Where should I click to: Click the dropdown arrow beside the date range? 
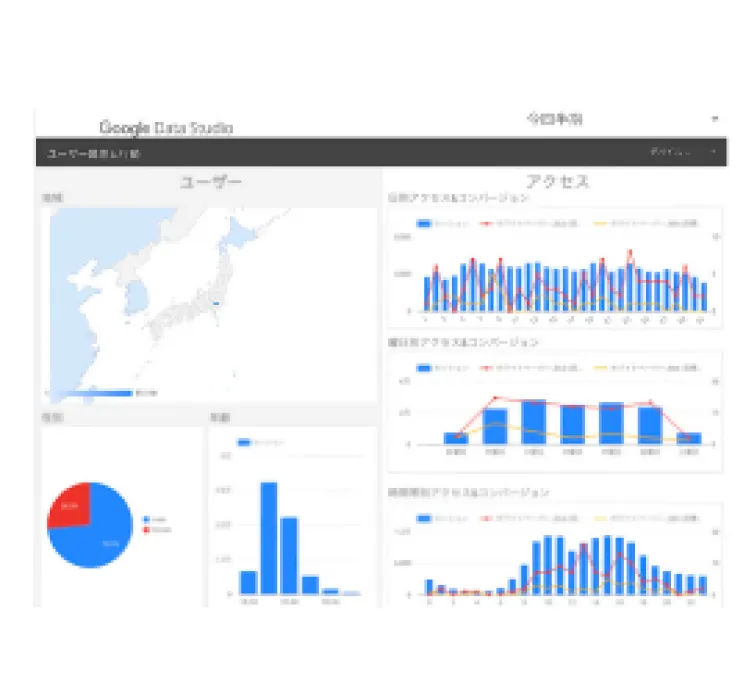(x=714, y=119)
